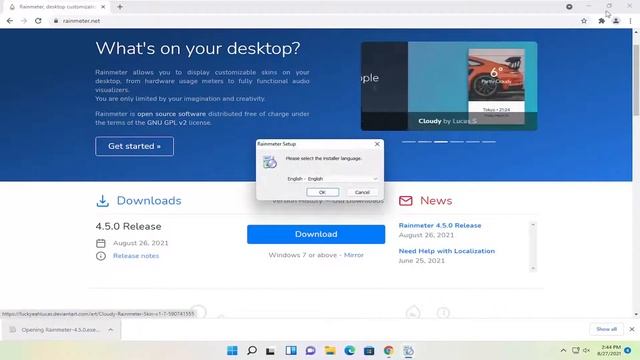Open the browser extensions puzzle icon
This screenshot has width=640, height=360.
point(601,21)
